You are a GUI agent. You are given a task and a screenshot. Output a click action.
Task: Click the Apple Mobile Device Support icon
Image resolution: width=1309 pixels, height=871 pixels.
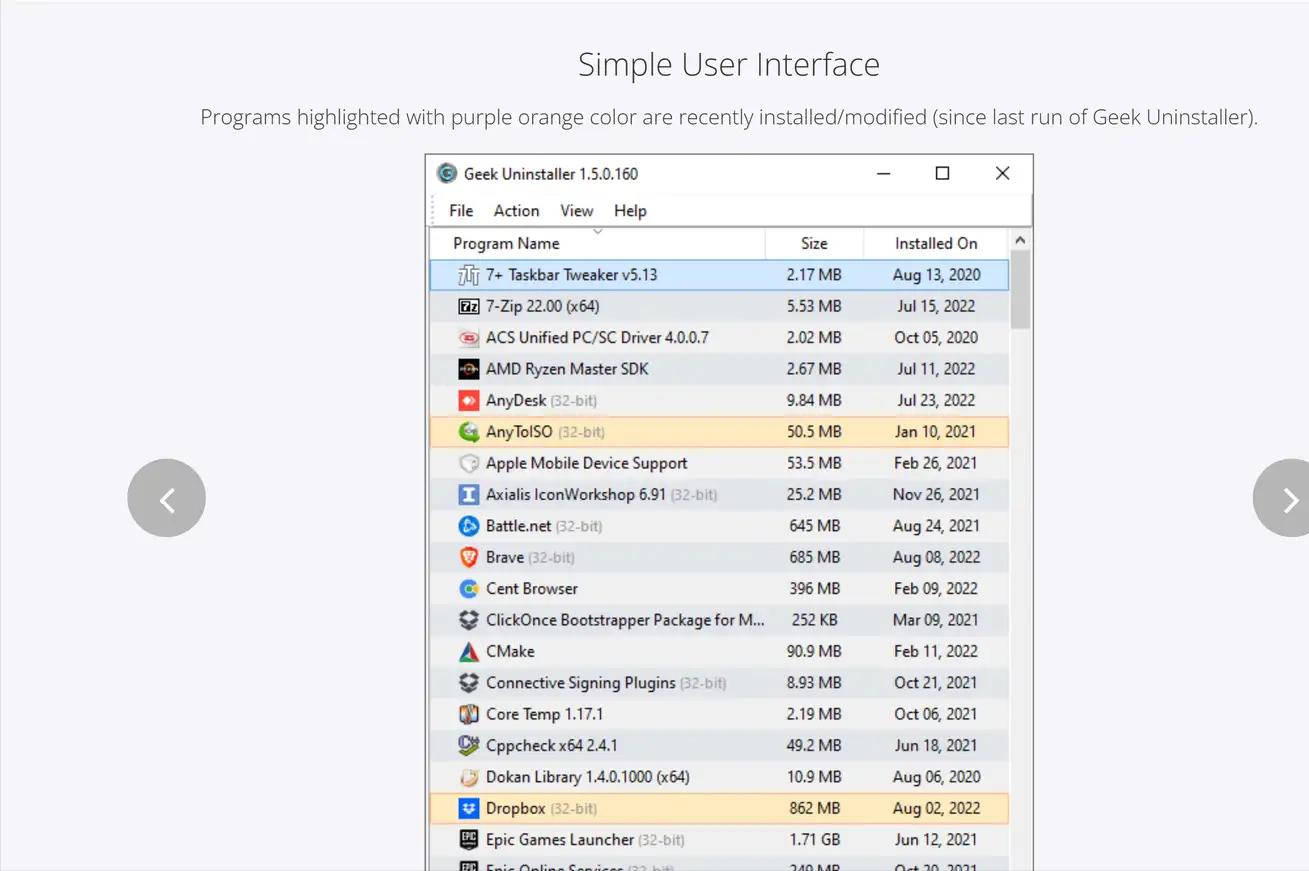[468, 463]
